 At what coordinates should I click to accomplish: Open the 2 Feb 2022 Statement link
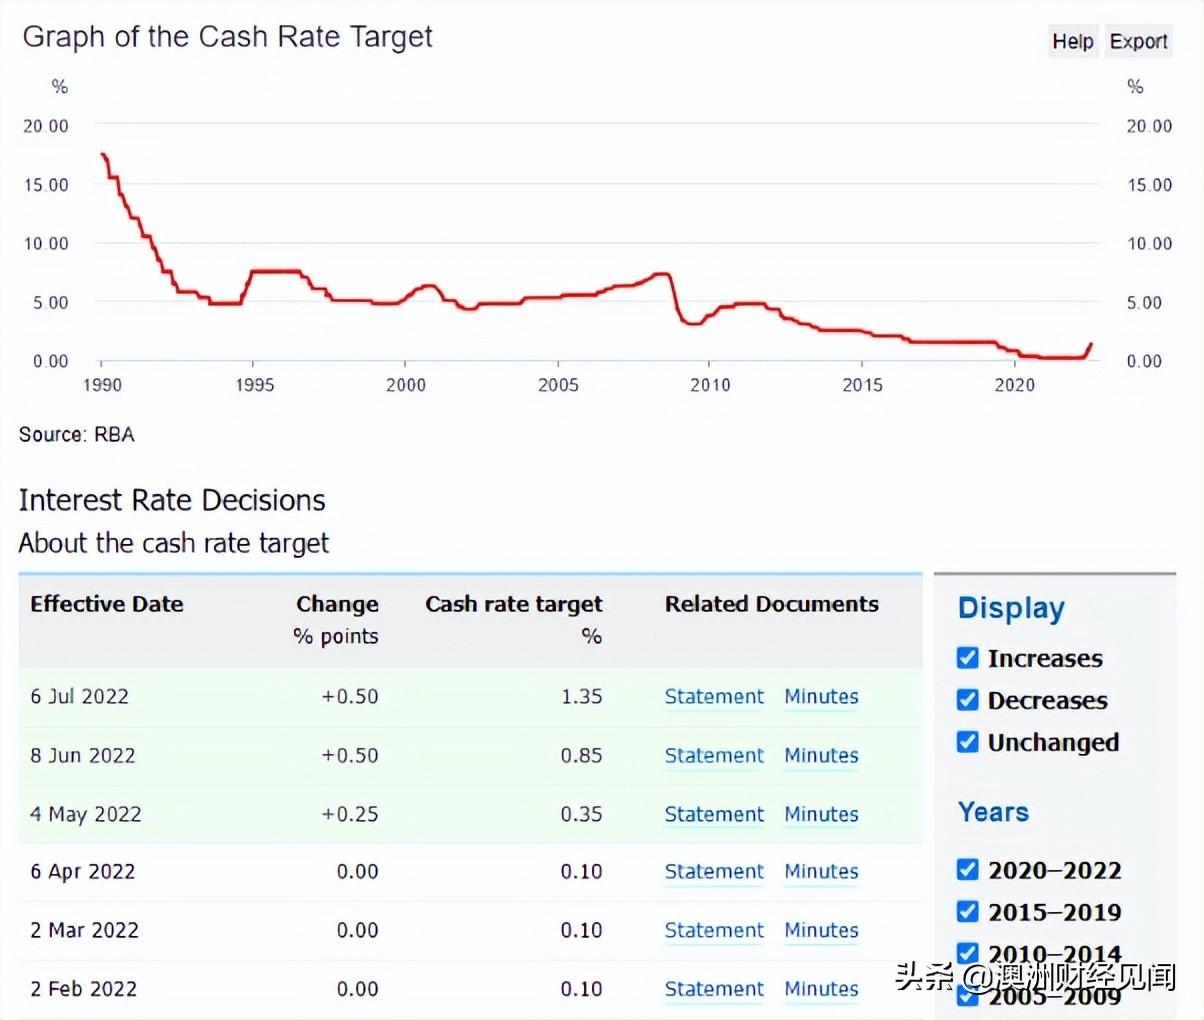tap(714, 989)
